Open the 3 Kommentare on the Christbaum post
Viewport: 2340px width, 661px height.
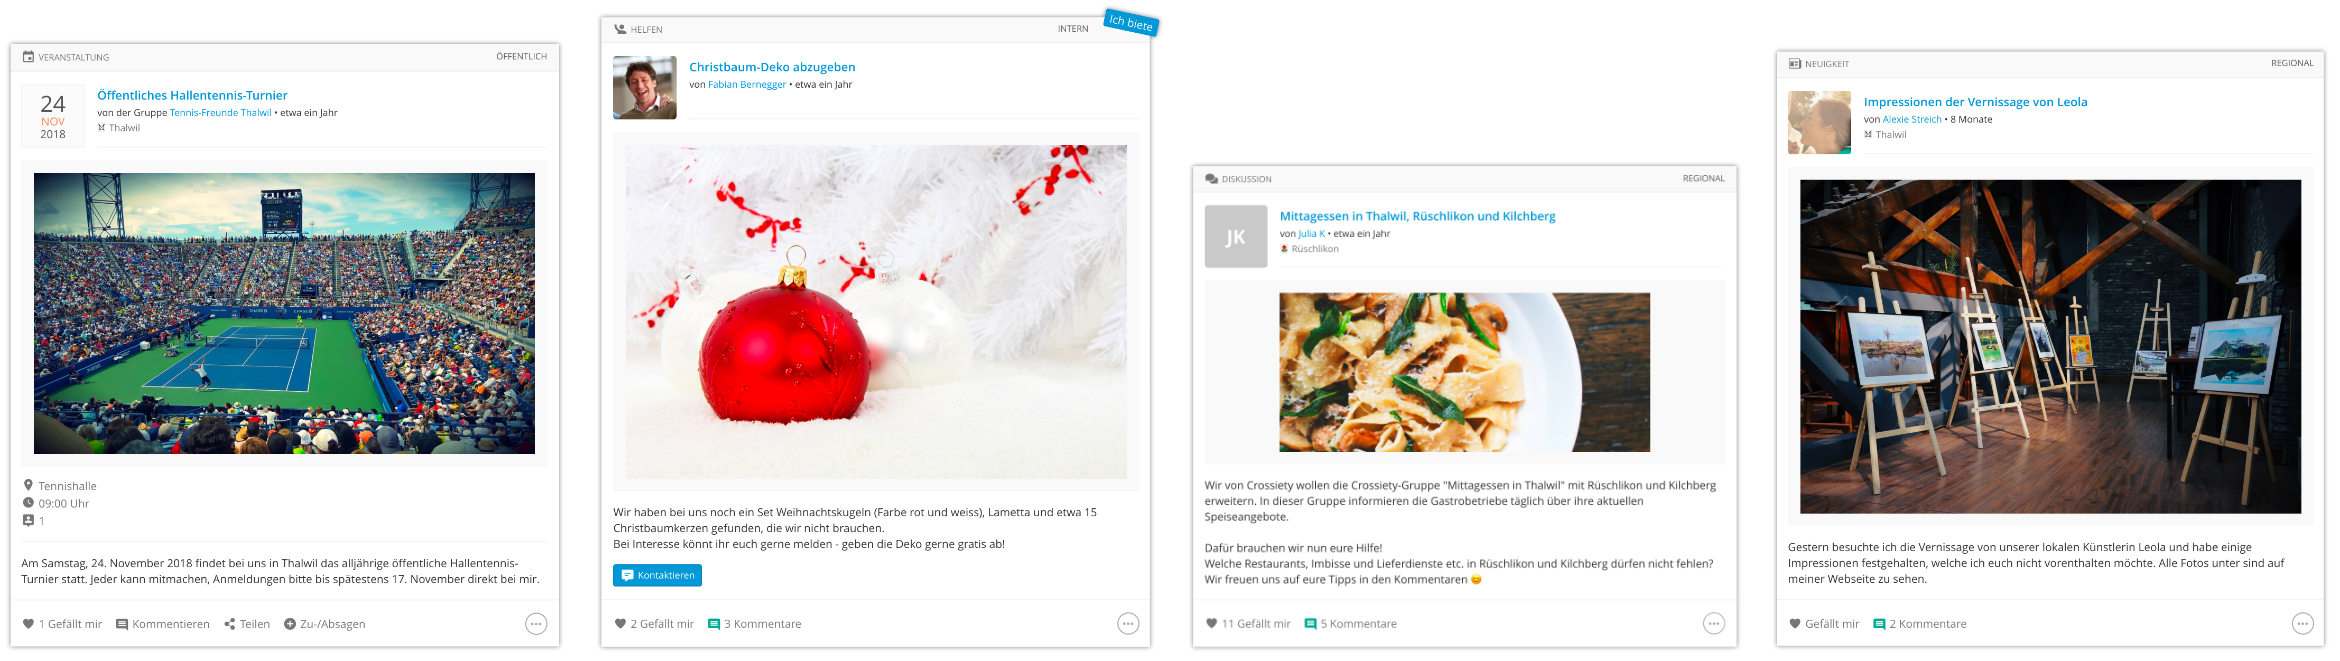pos(755,624)
